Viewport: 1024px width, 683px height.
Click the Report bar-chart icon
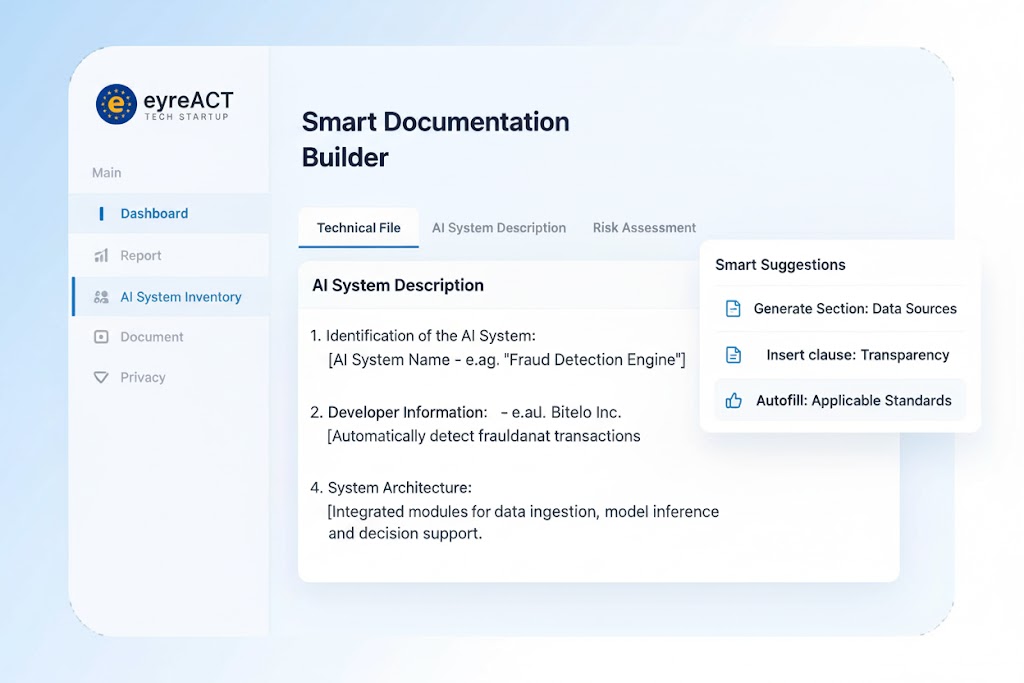pos(99,255)
